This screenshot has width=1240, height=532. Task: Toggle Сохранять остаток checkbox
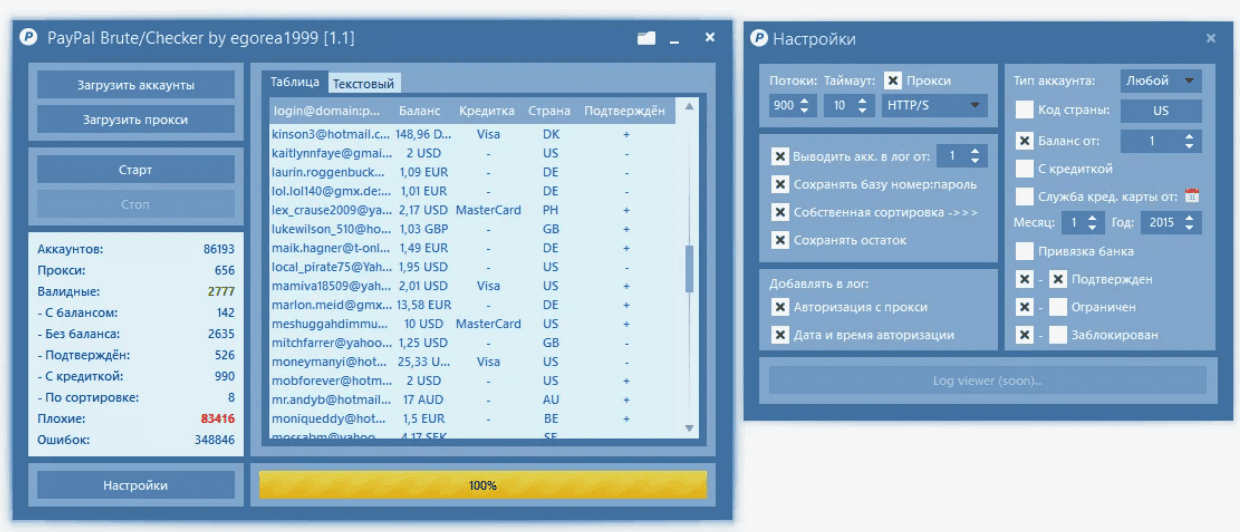tap(780, 241)
